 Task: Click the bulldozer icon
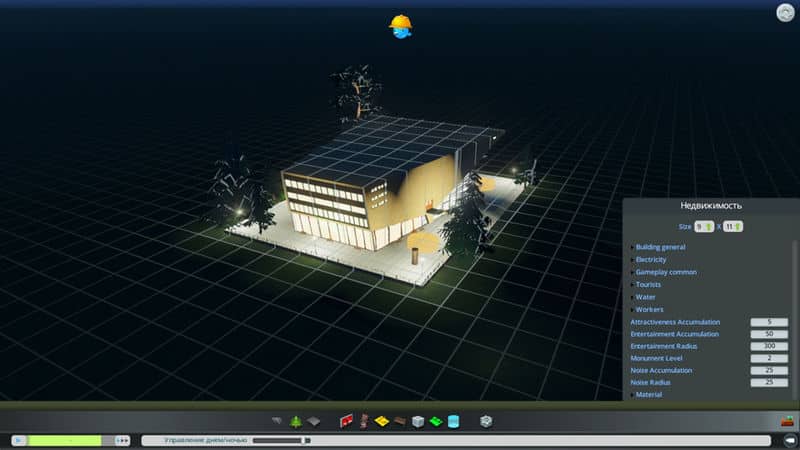(786, 421)
